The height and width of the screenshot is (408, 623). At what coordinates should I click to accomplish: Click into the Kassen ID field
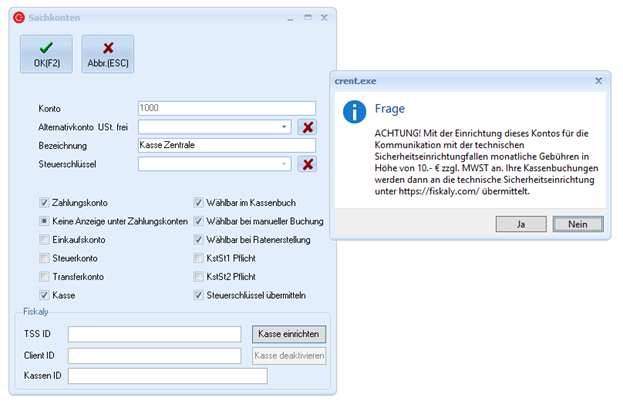pyautogui.click(x=167, y=376)
